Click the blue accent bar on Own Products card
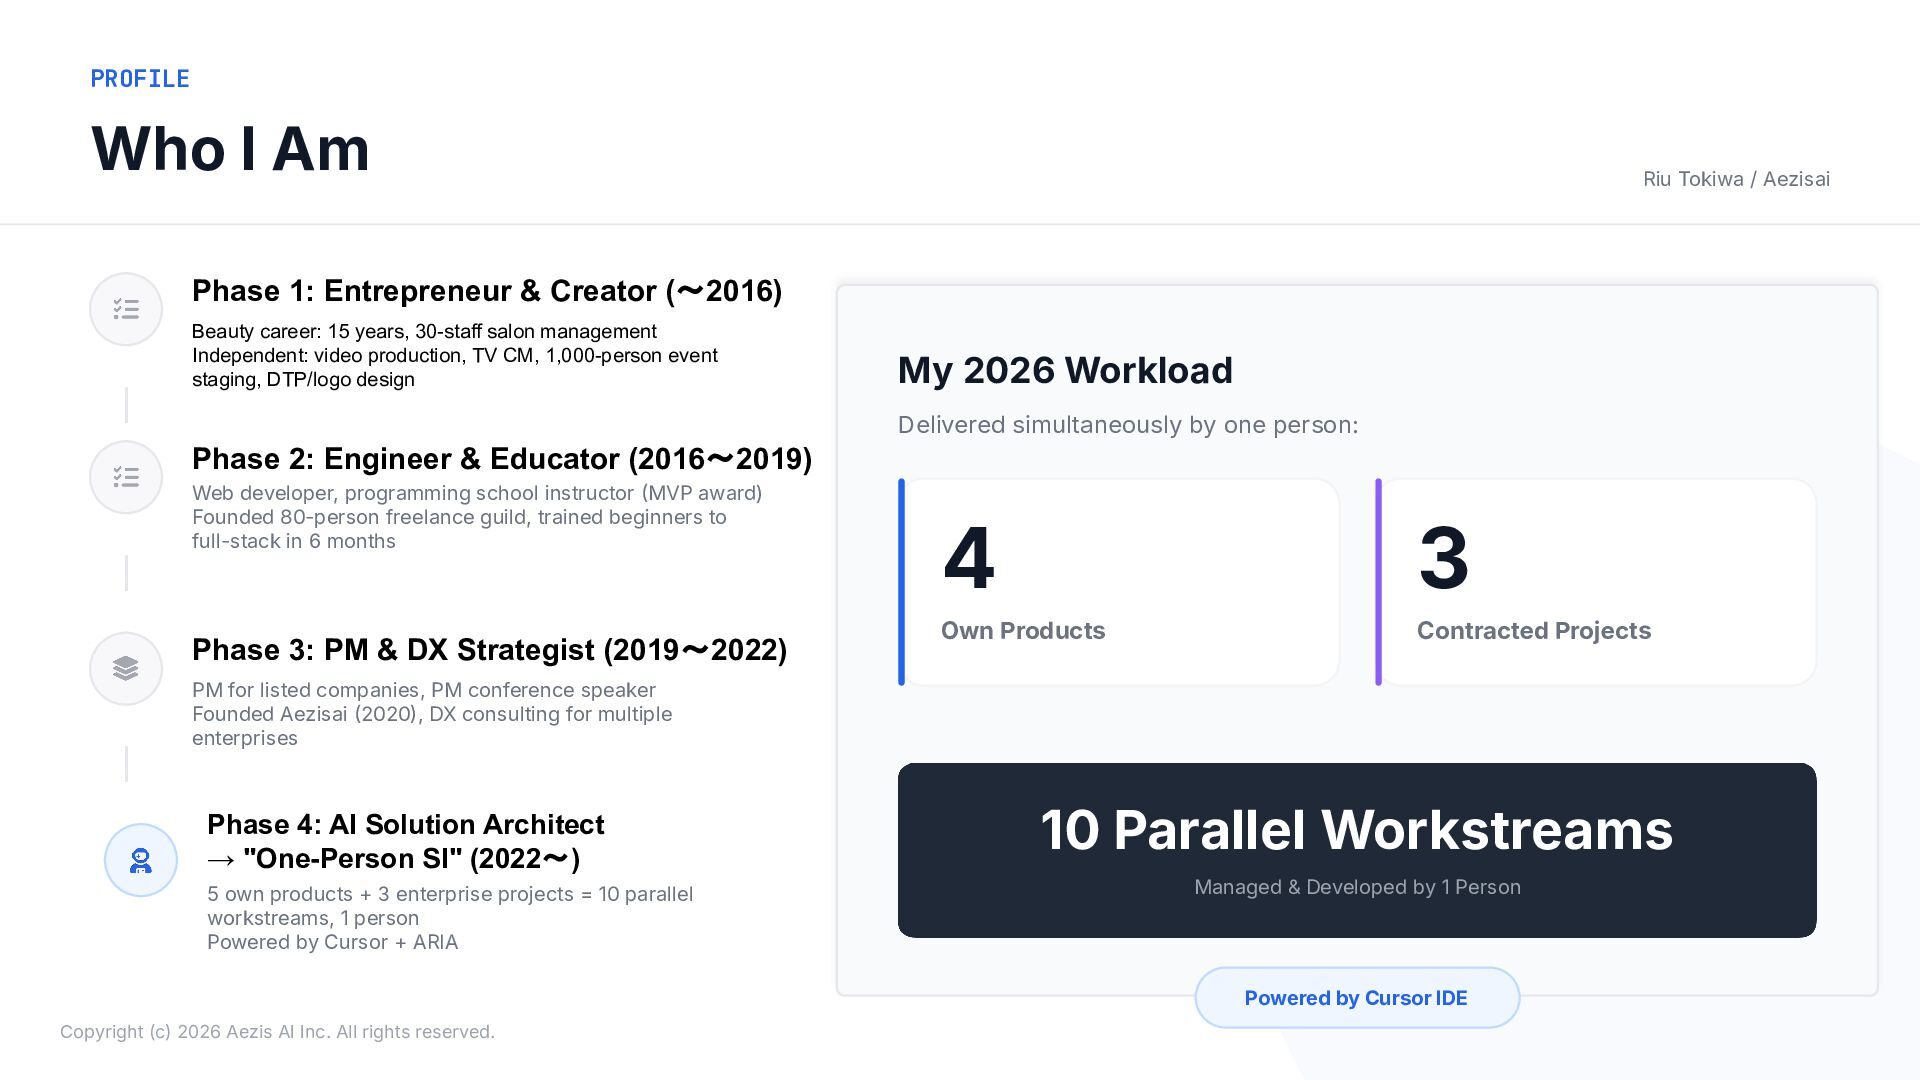 point(901,582)
